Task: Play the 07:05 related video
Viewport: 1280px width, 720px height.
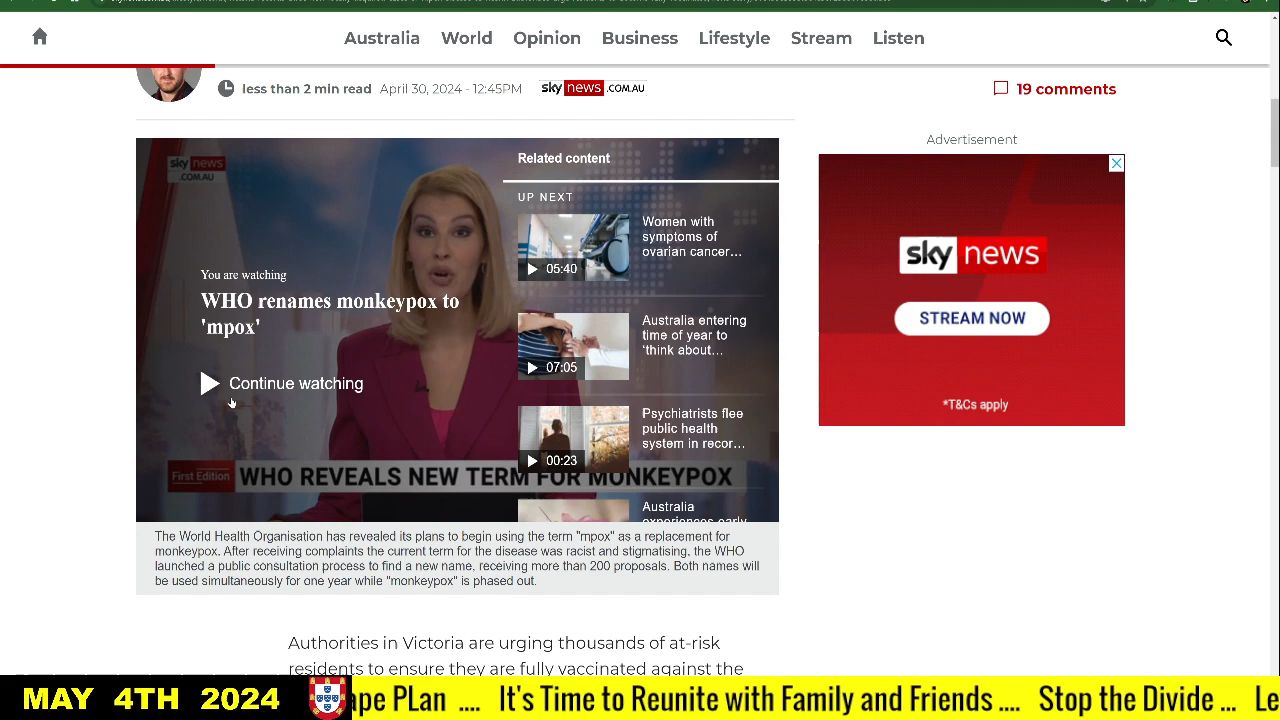Action: (573, 346)
